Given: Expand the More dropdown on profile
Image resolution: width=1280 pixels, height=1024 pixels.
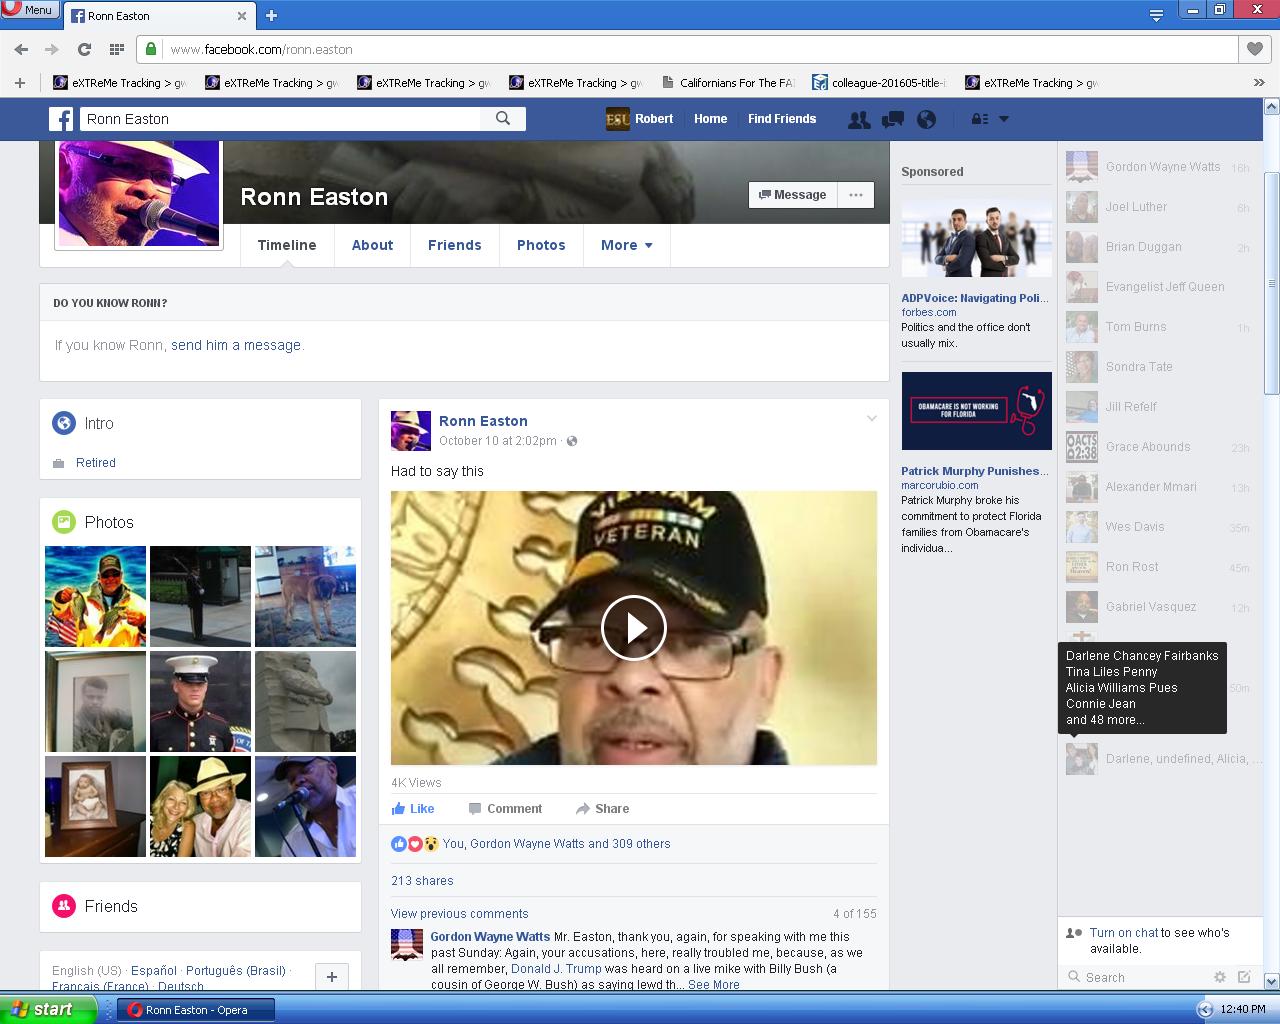Looking at the screenshot, I should coord(626,245).
